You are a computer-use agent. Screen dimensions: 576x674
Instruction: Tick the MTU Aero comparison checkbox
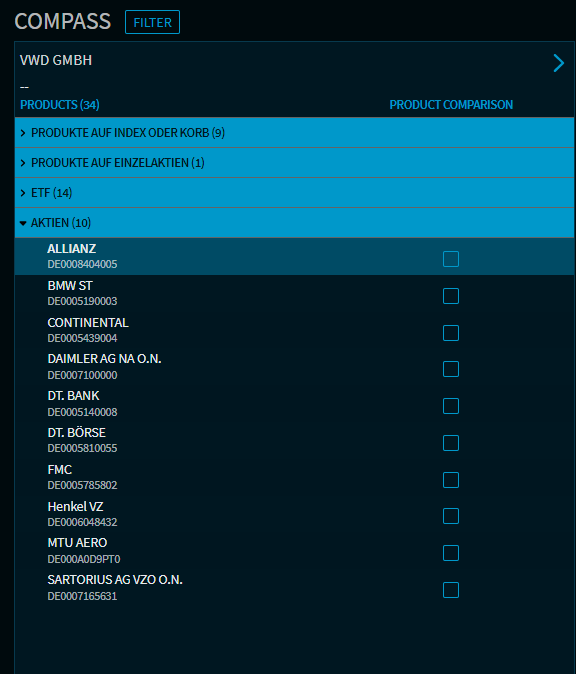click(x=451, y=553)
